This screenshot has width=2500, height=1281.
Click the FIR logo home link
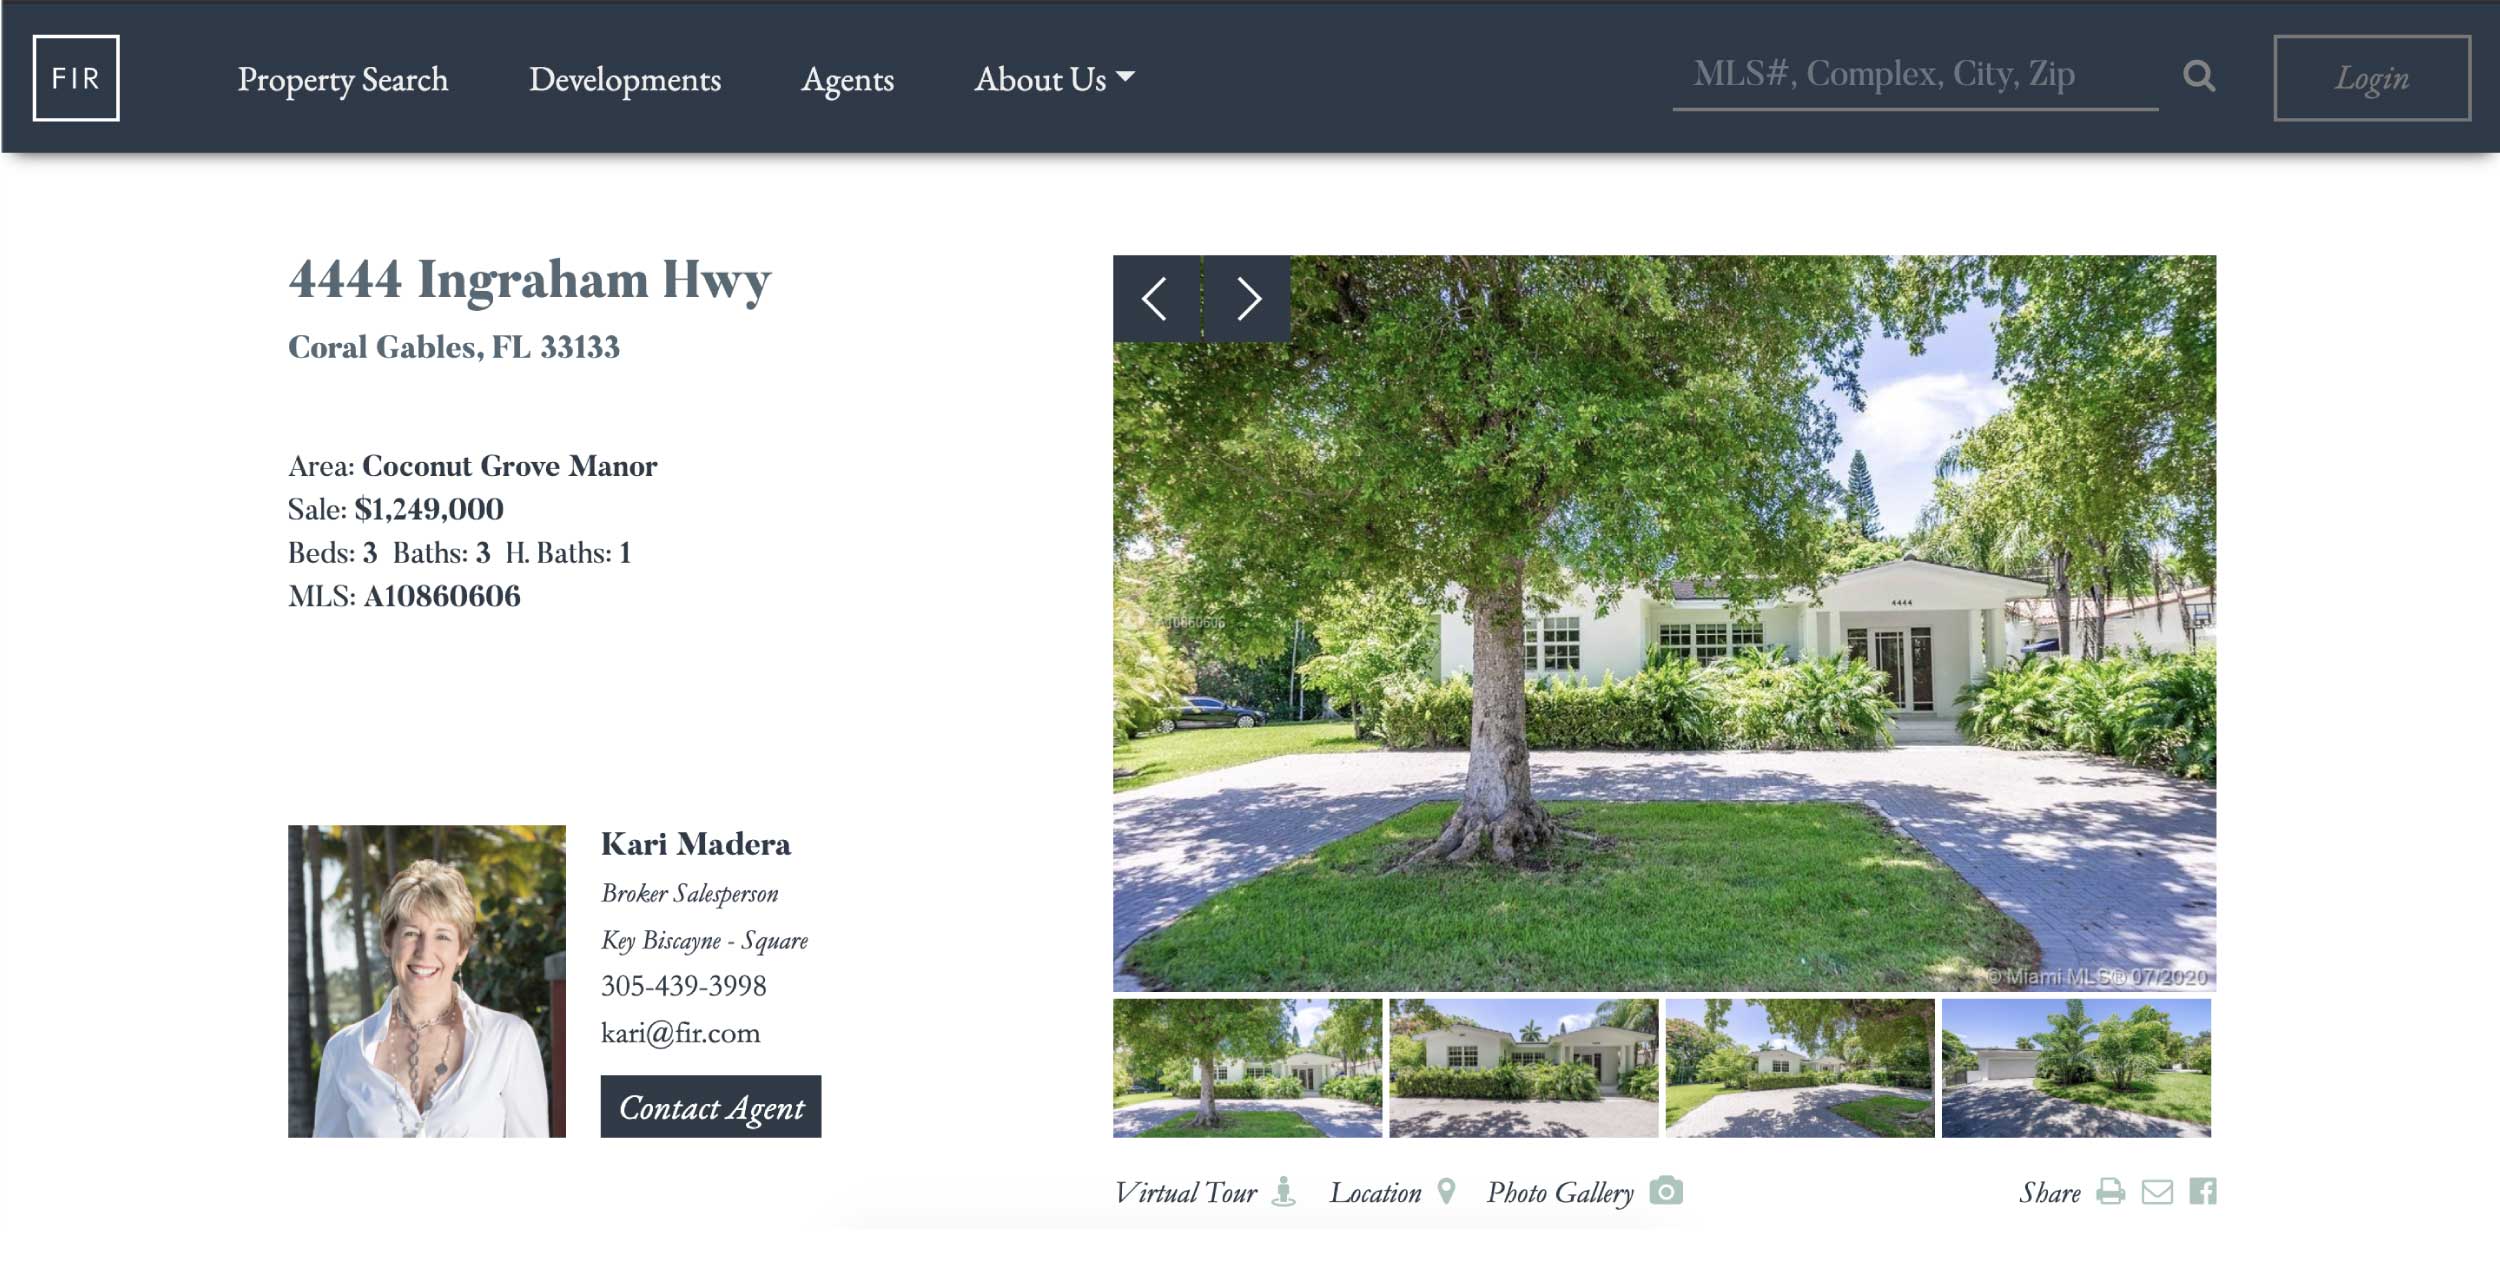coord(77,77)
